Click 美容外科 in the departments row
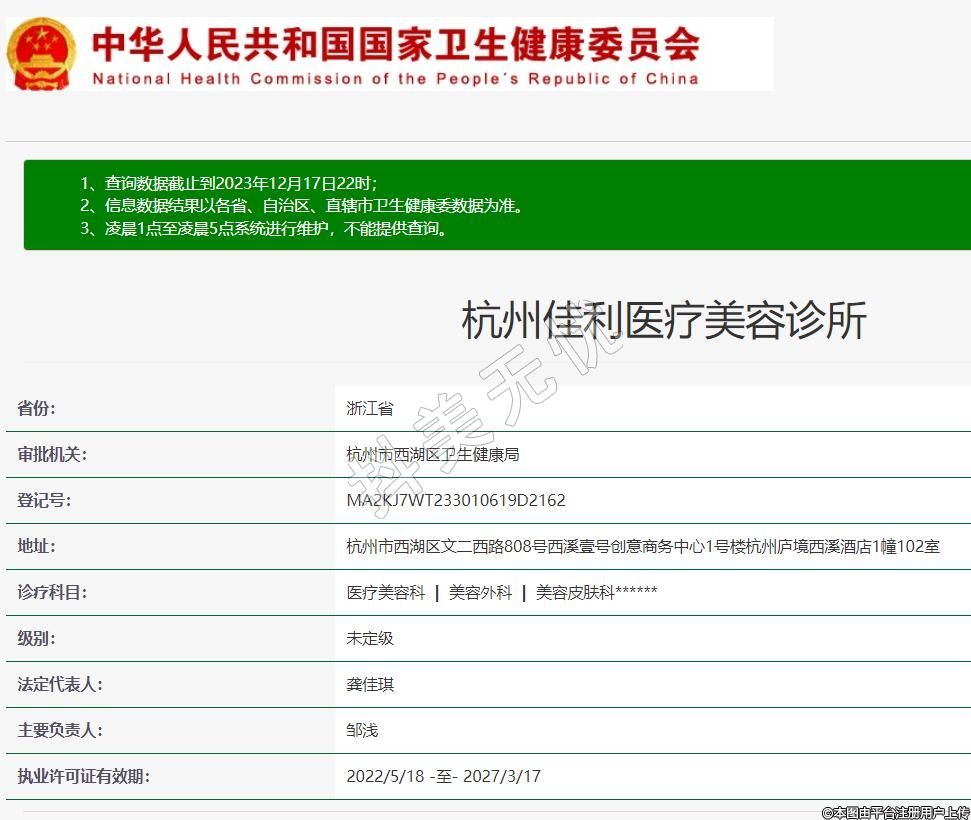The height and width of the screenshot is (820, 971). pos(480,592)
